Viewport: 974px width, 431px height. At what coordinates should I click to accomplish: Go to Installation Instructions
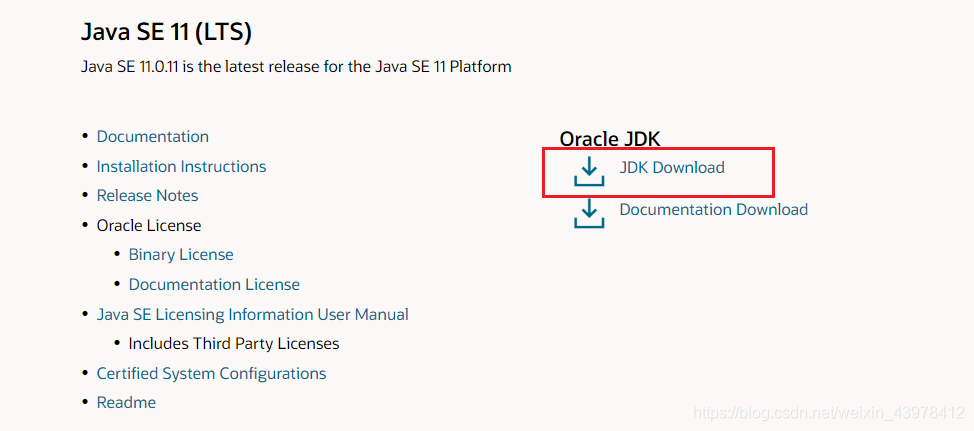click(x=181, y=166)
